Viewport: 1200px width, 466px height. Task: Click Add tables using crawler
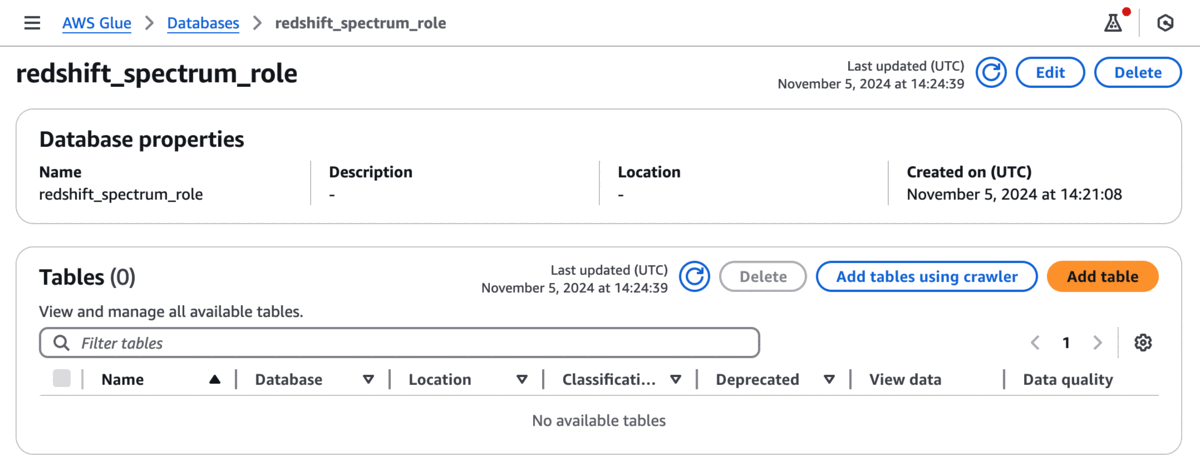coord(926,277)
